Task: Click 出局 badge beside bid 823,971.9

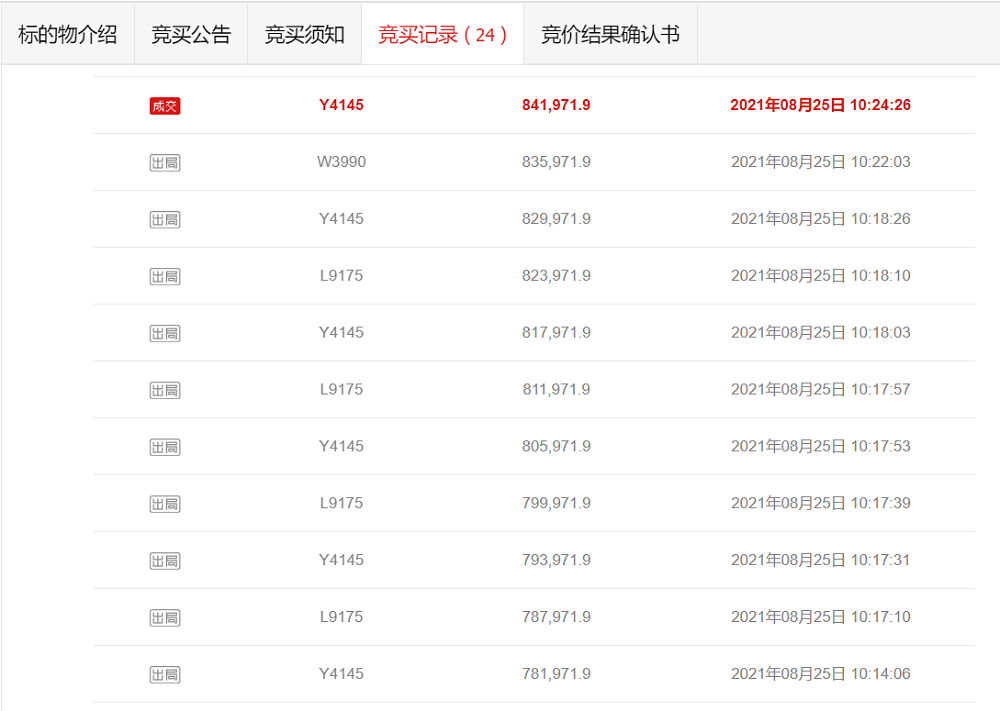Action: 165,276
